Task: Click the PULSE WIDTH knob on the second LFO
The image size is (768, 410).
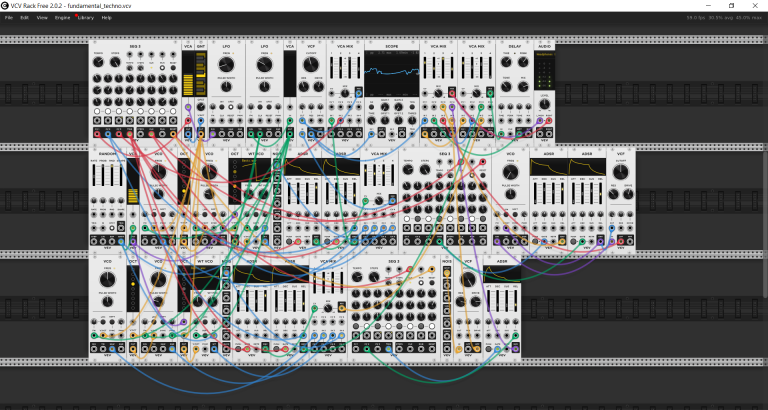Action: point(264,87)
